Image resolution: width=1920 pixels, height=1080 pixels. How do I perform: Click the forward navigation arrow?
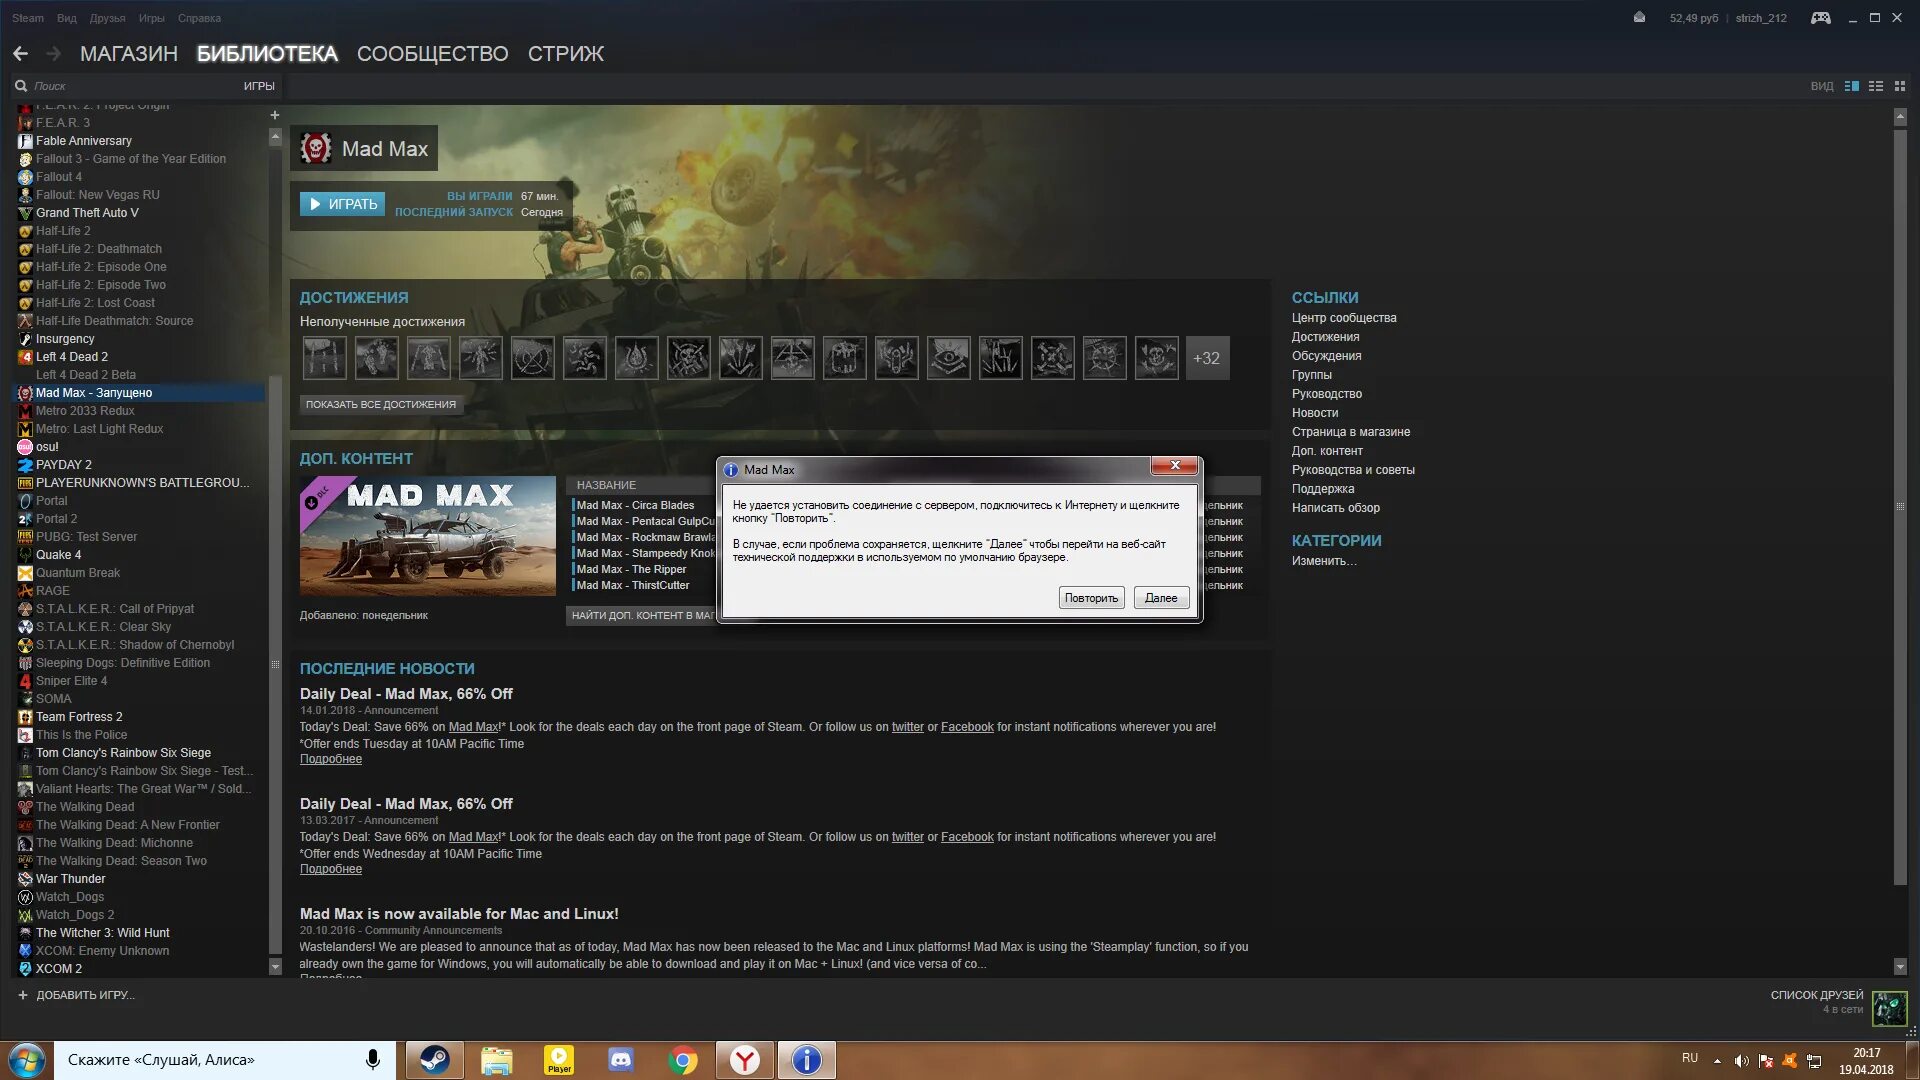click(54, 54)
